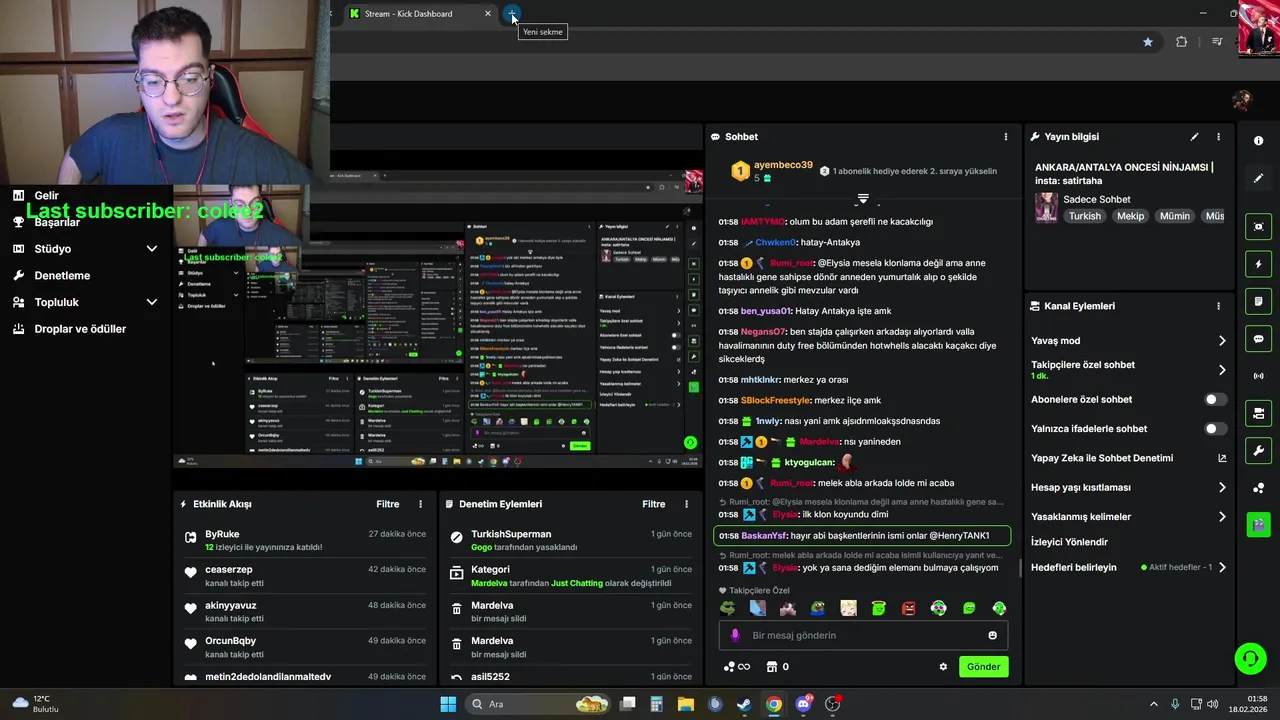Open Etkinlik Akışı three-dot menu

[x=420, y=504]
